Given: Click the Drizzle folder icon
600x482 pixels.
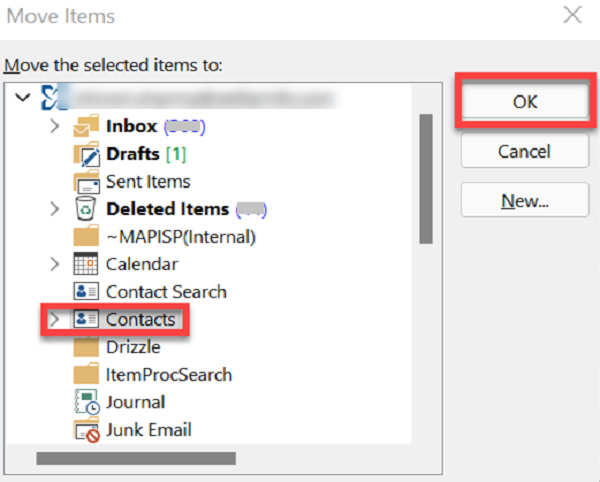Looking at the screenshot, I should [x=86, y=347].
